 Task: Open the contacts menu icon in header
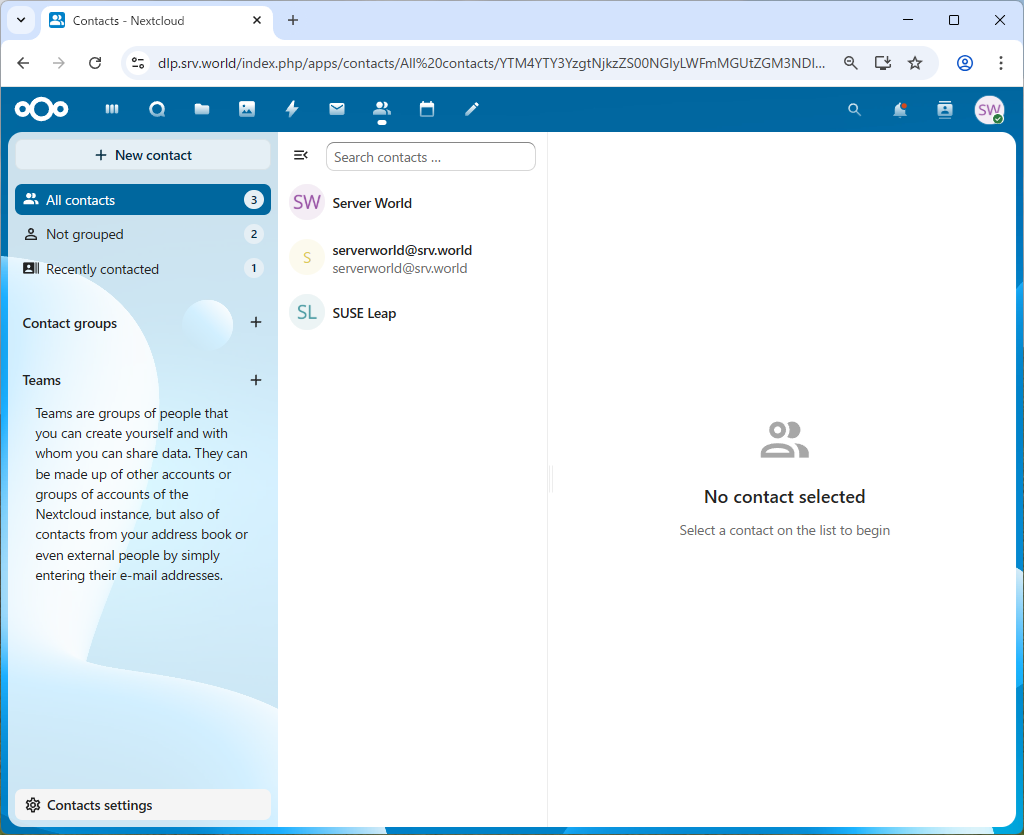[945, 110]
